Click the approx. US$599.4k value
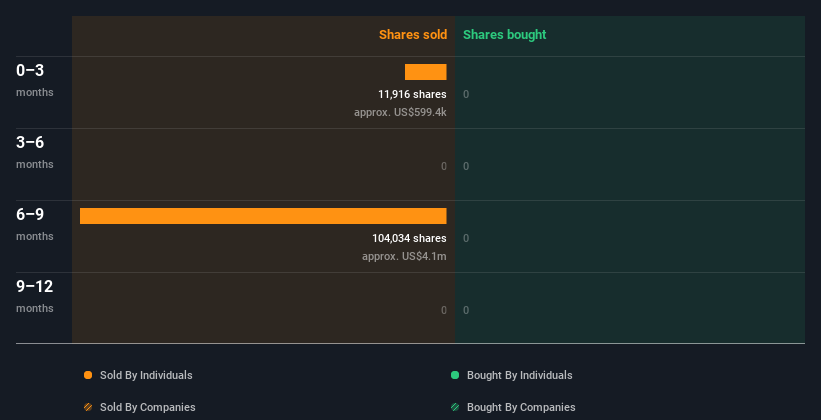 pyautogui.click(x=401, y=112)
